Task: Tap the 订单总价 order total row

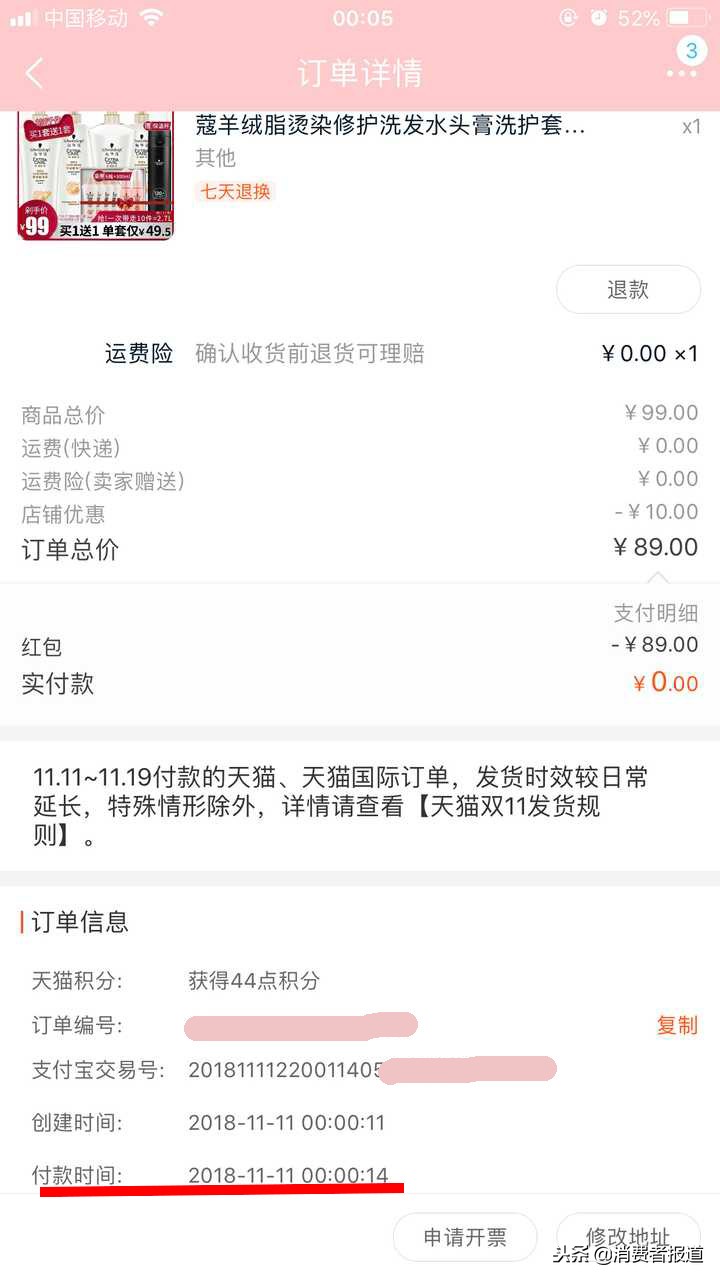Action: point(360,548)
